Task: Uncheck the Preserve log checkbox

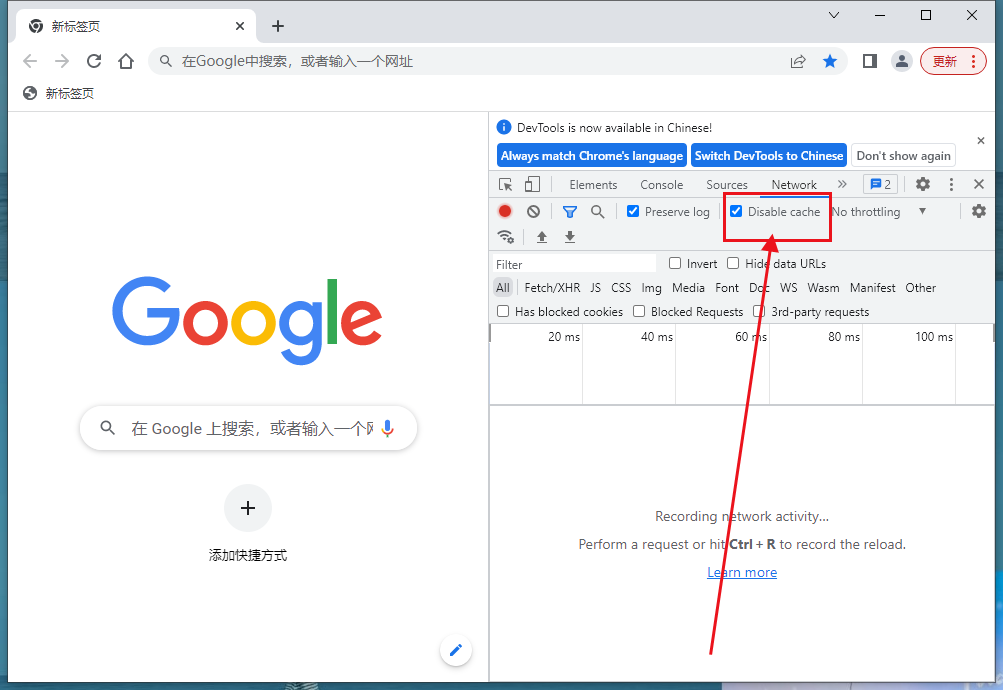Action: tap(633, 211)
